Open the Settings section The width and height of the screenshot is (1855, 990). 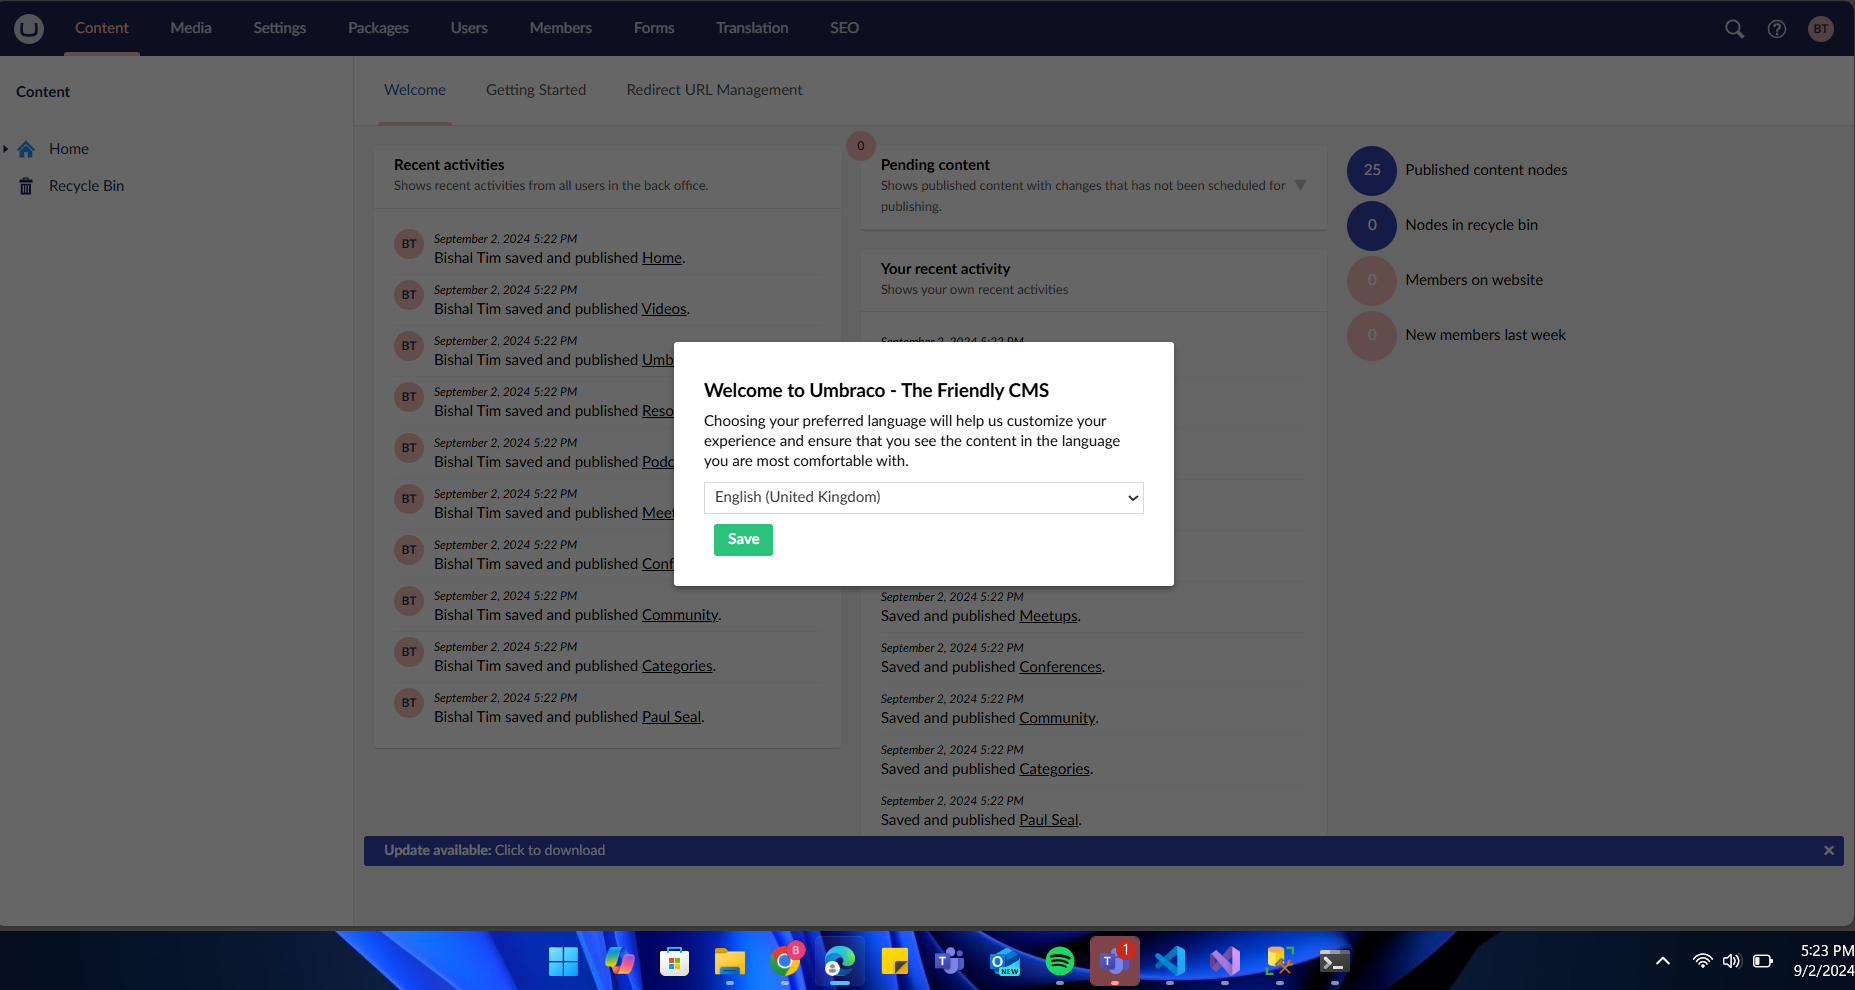280,28
